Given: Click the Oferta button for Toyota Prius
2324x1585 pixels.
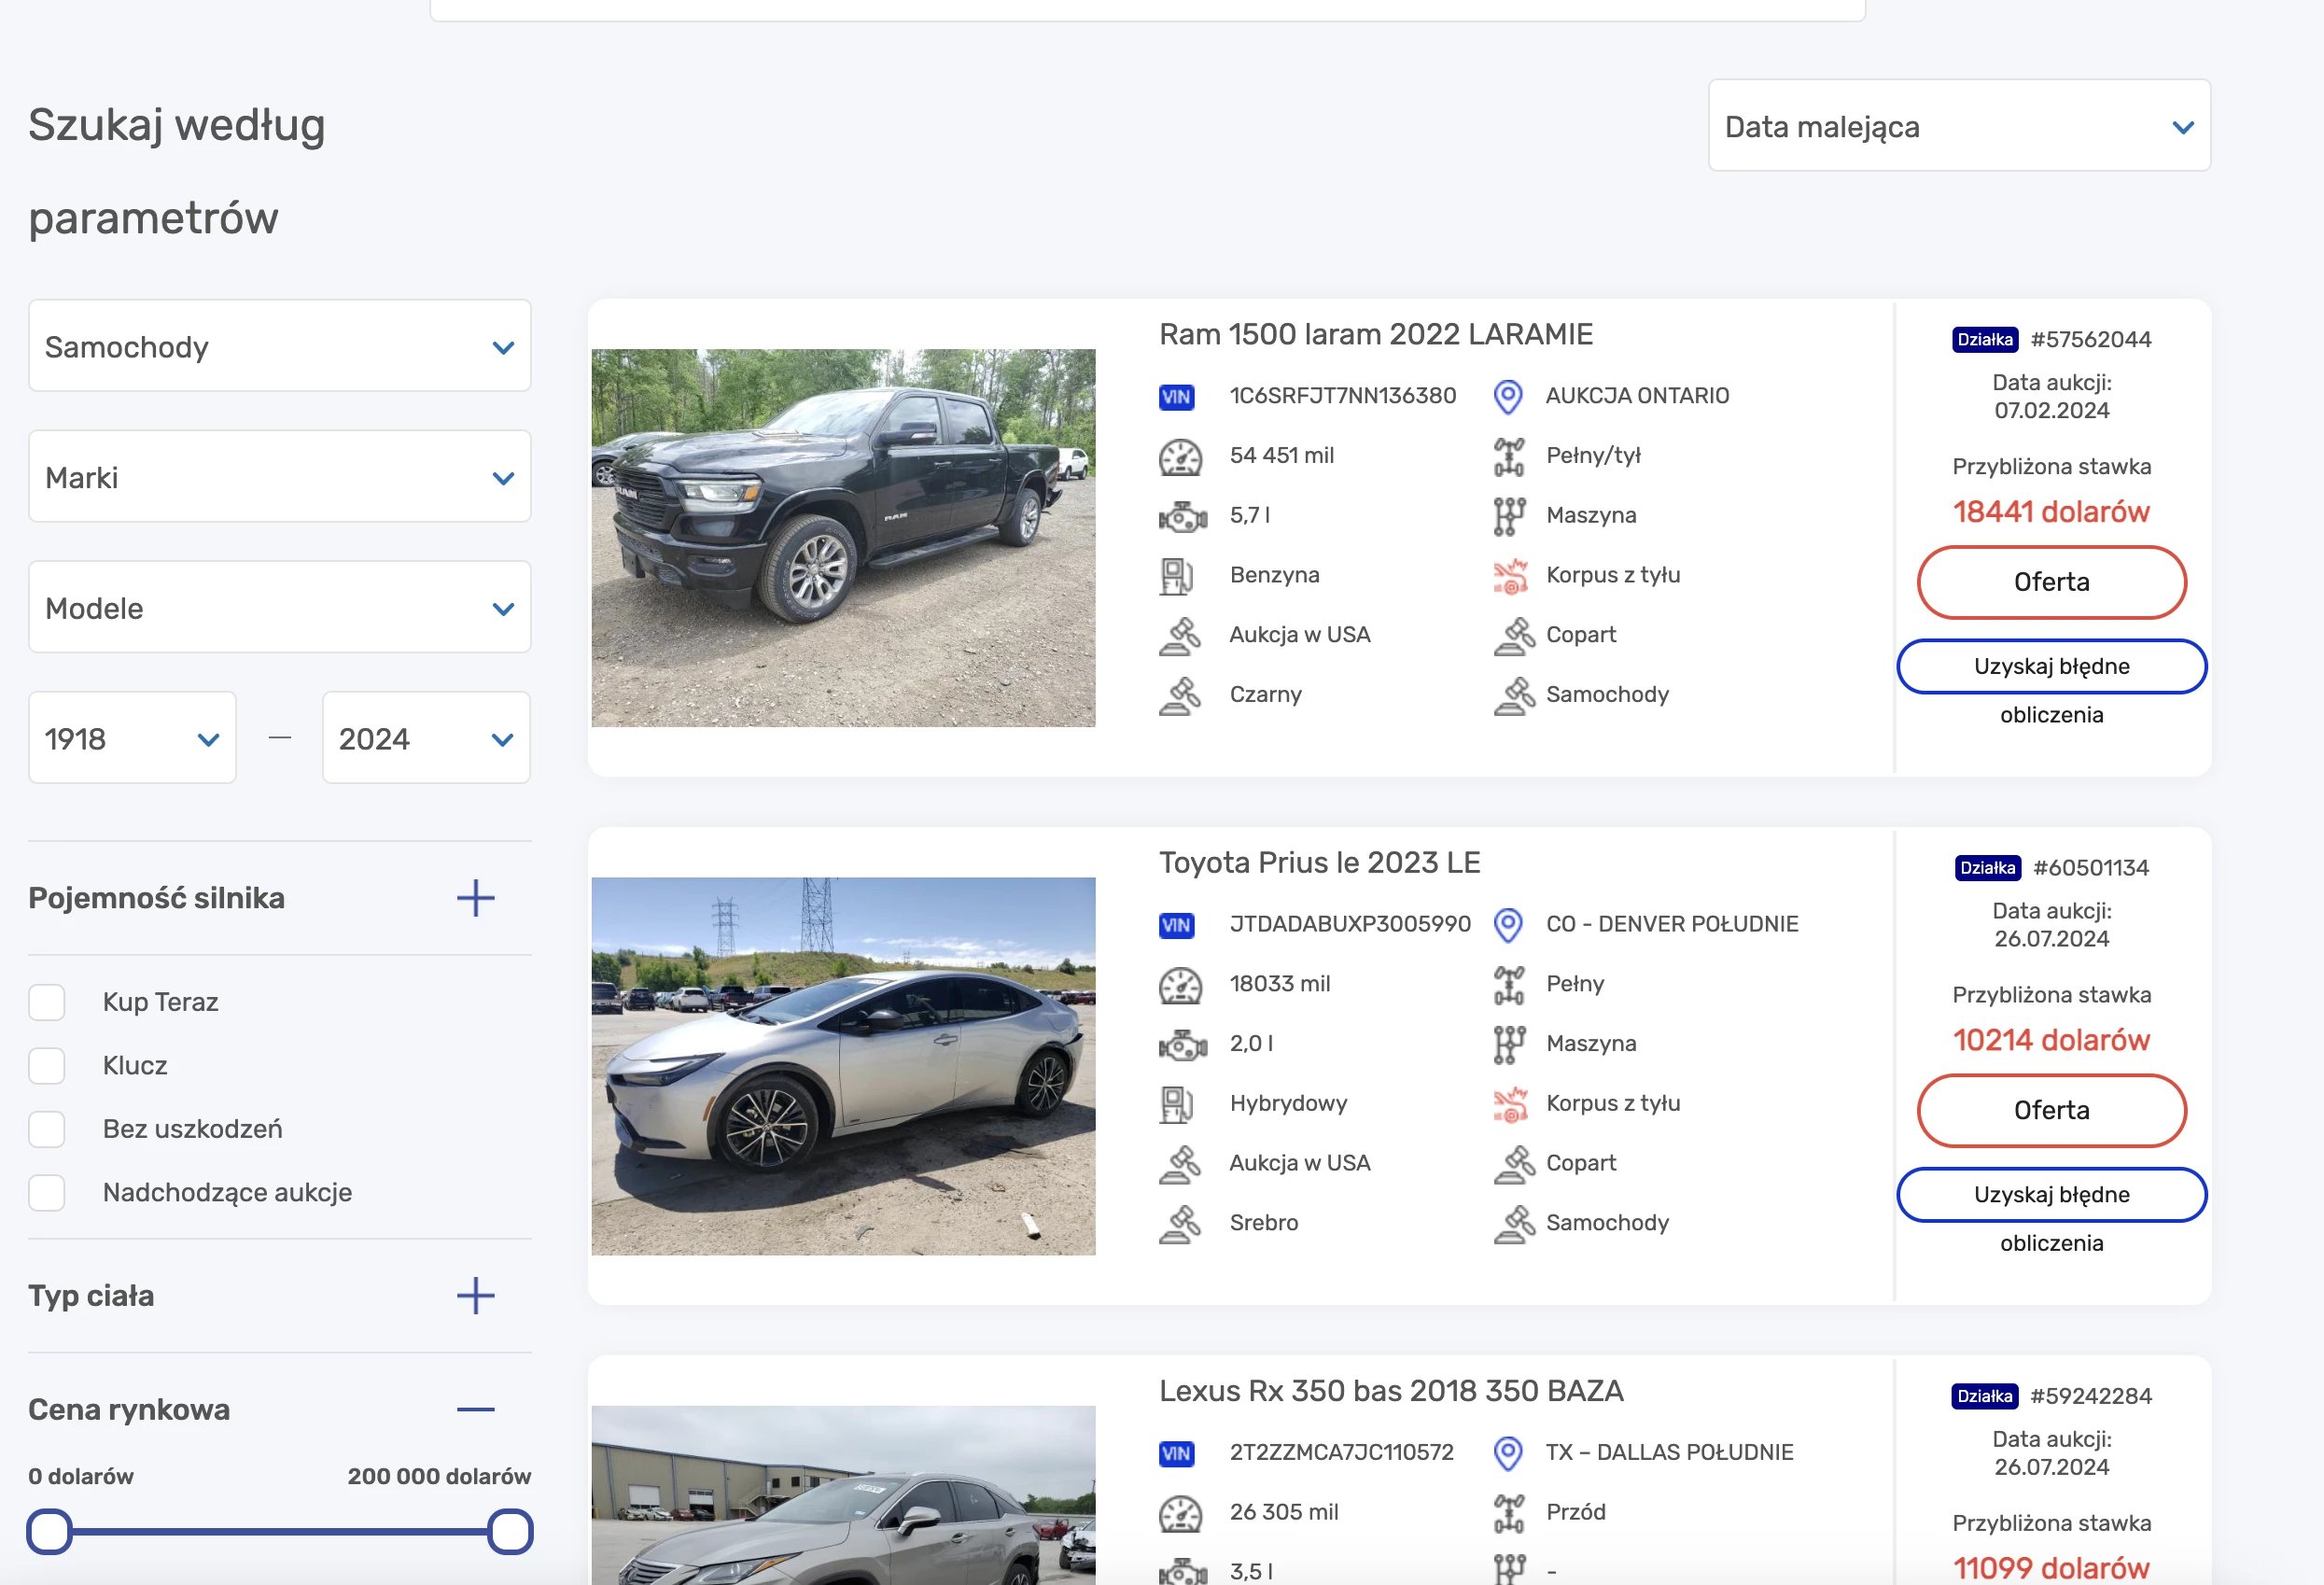Looking at the screenshot, I should 2051,1111.
